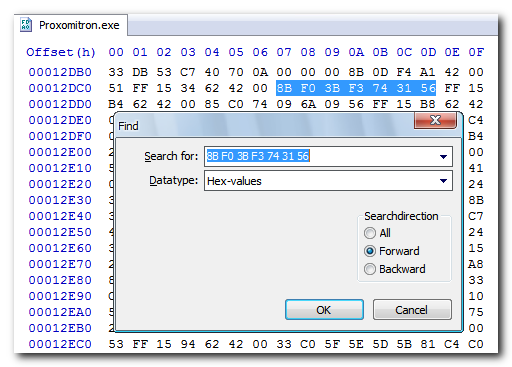
Task: Click the offset 00012E90 row label
Action: 60,296
